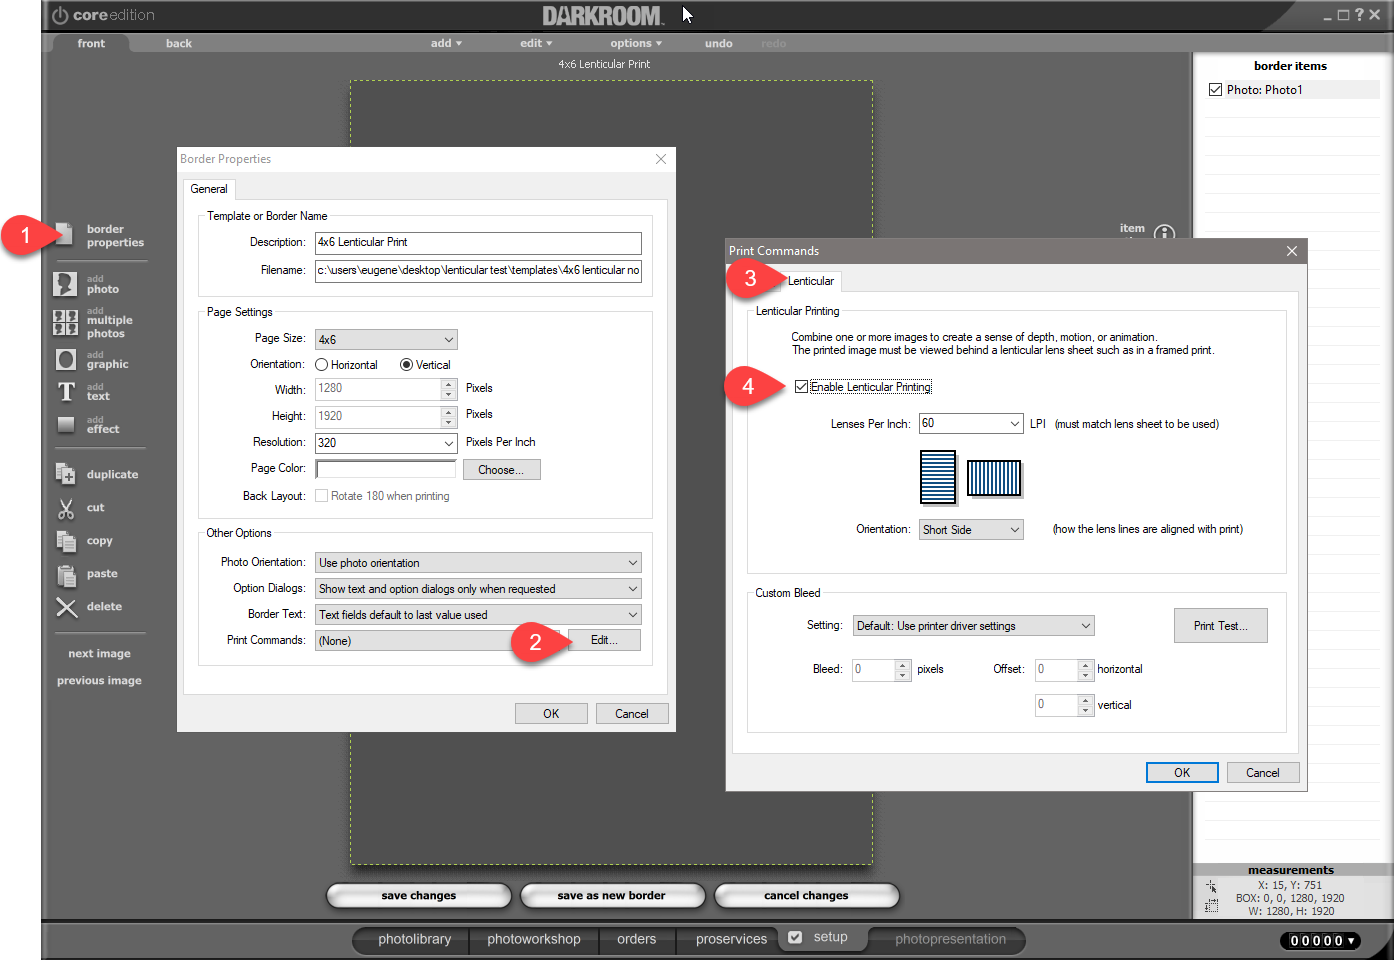Select the cut scissors icon
The image size is (1394, 960).
point(66,508)
